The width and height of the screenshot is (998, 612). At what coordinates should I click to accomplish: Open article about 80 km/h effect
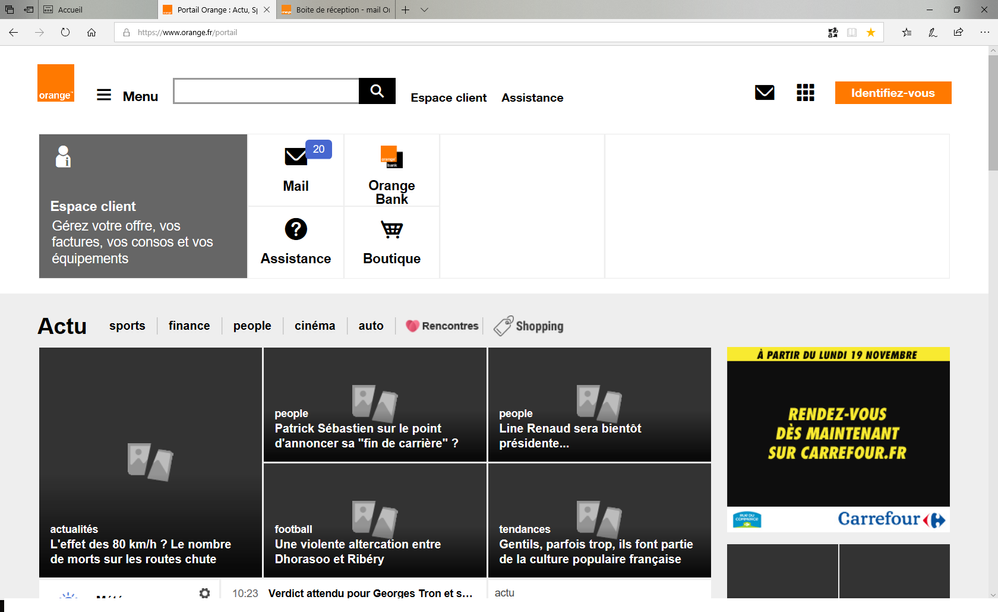click(150, 462)
